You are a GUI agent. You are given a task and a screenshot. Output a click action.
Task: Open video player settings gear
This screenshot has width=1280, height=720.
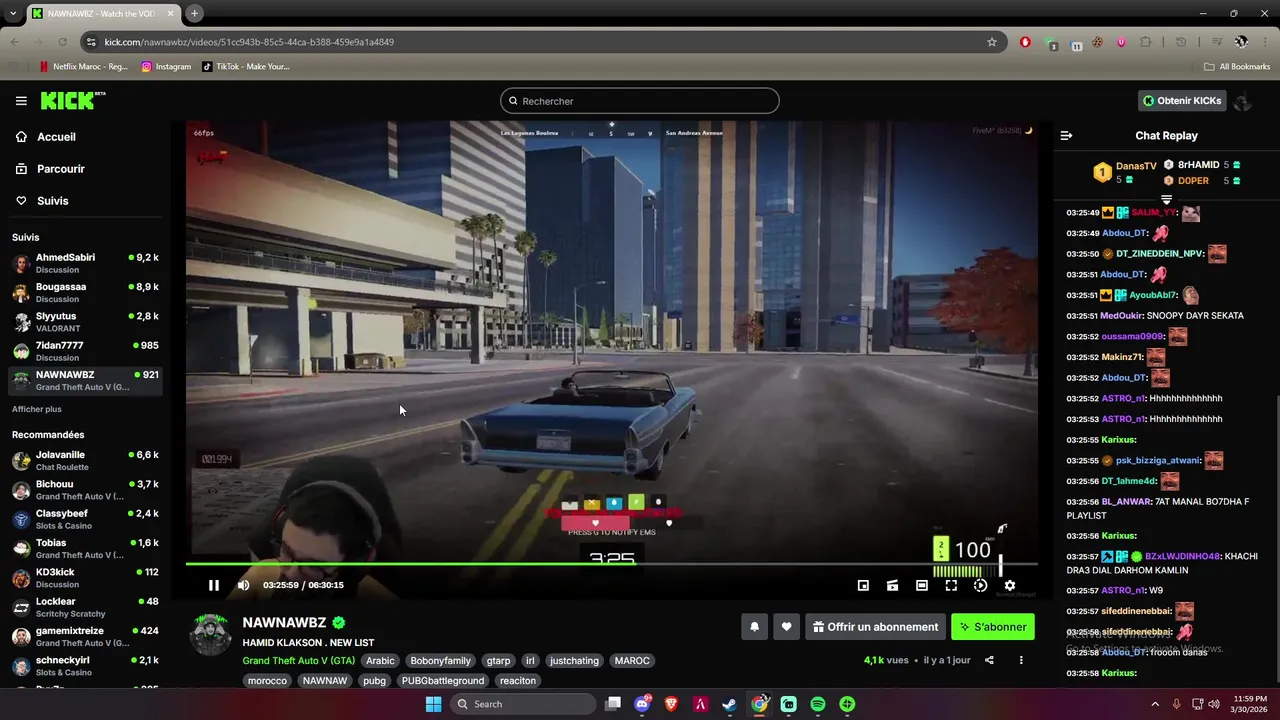click(x=1010, y=585)
